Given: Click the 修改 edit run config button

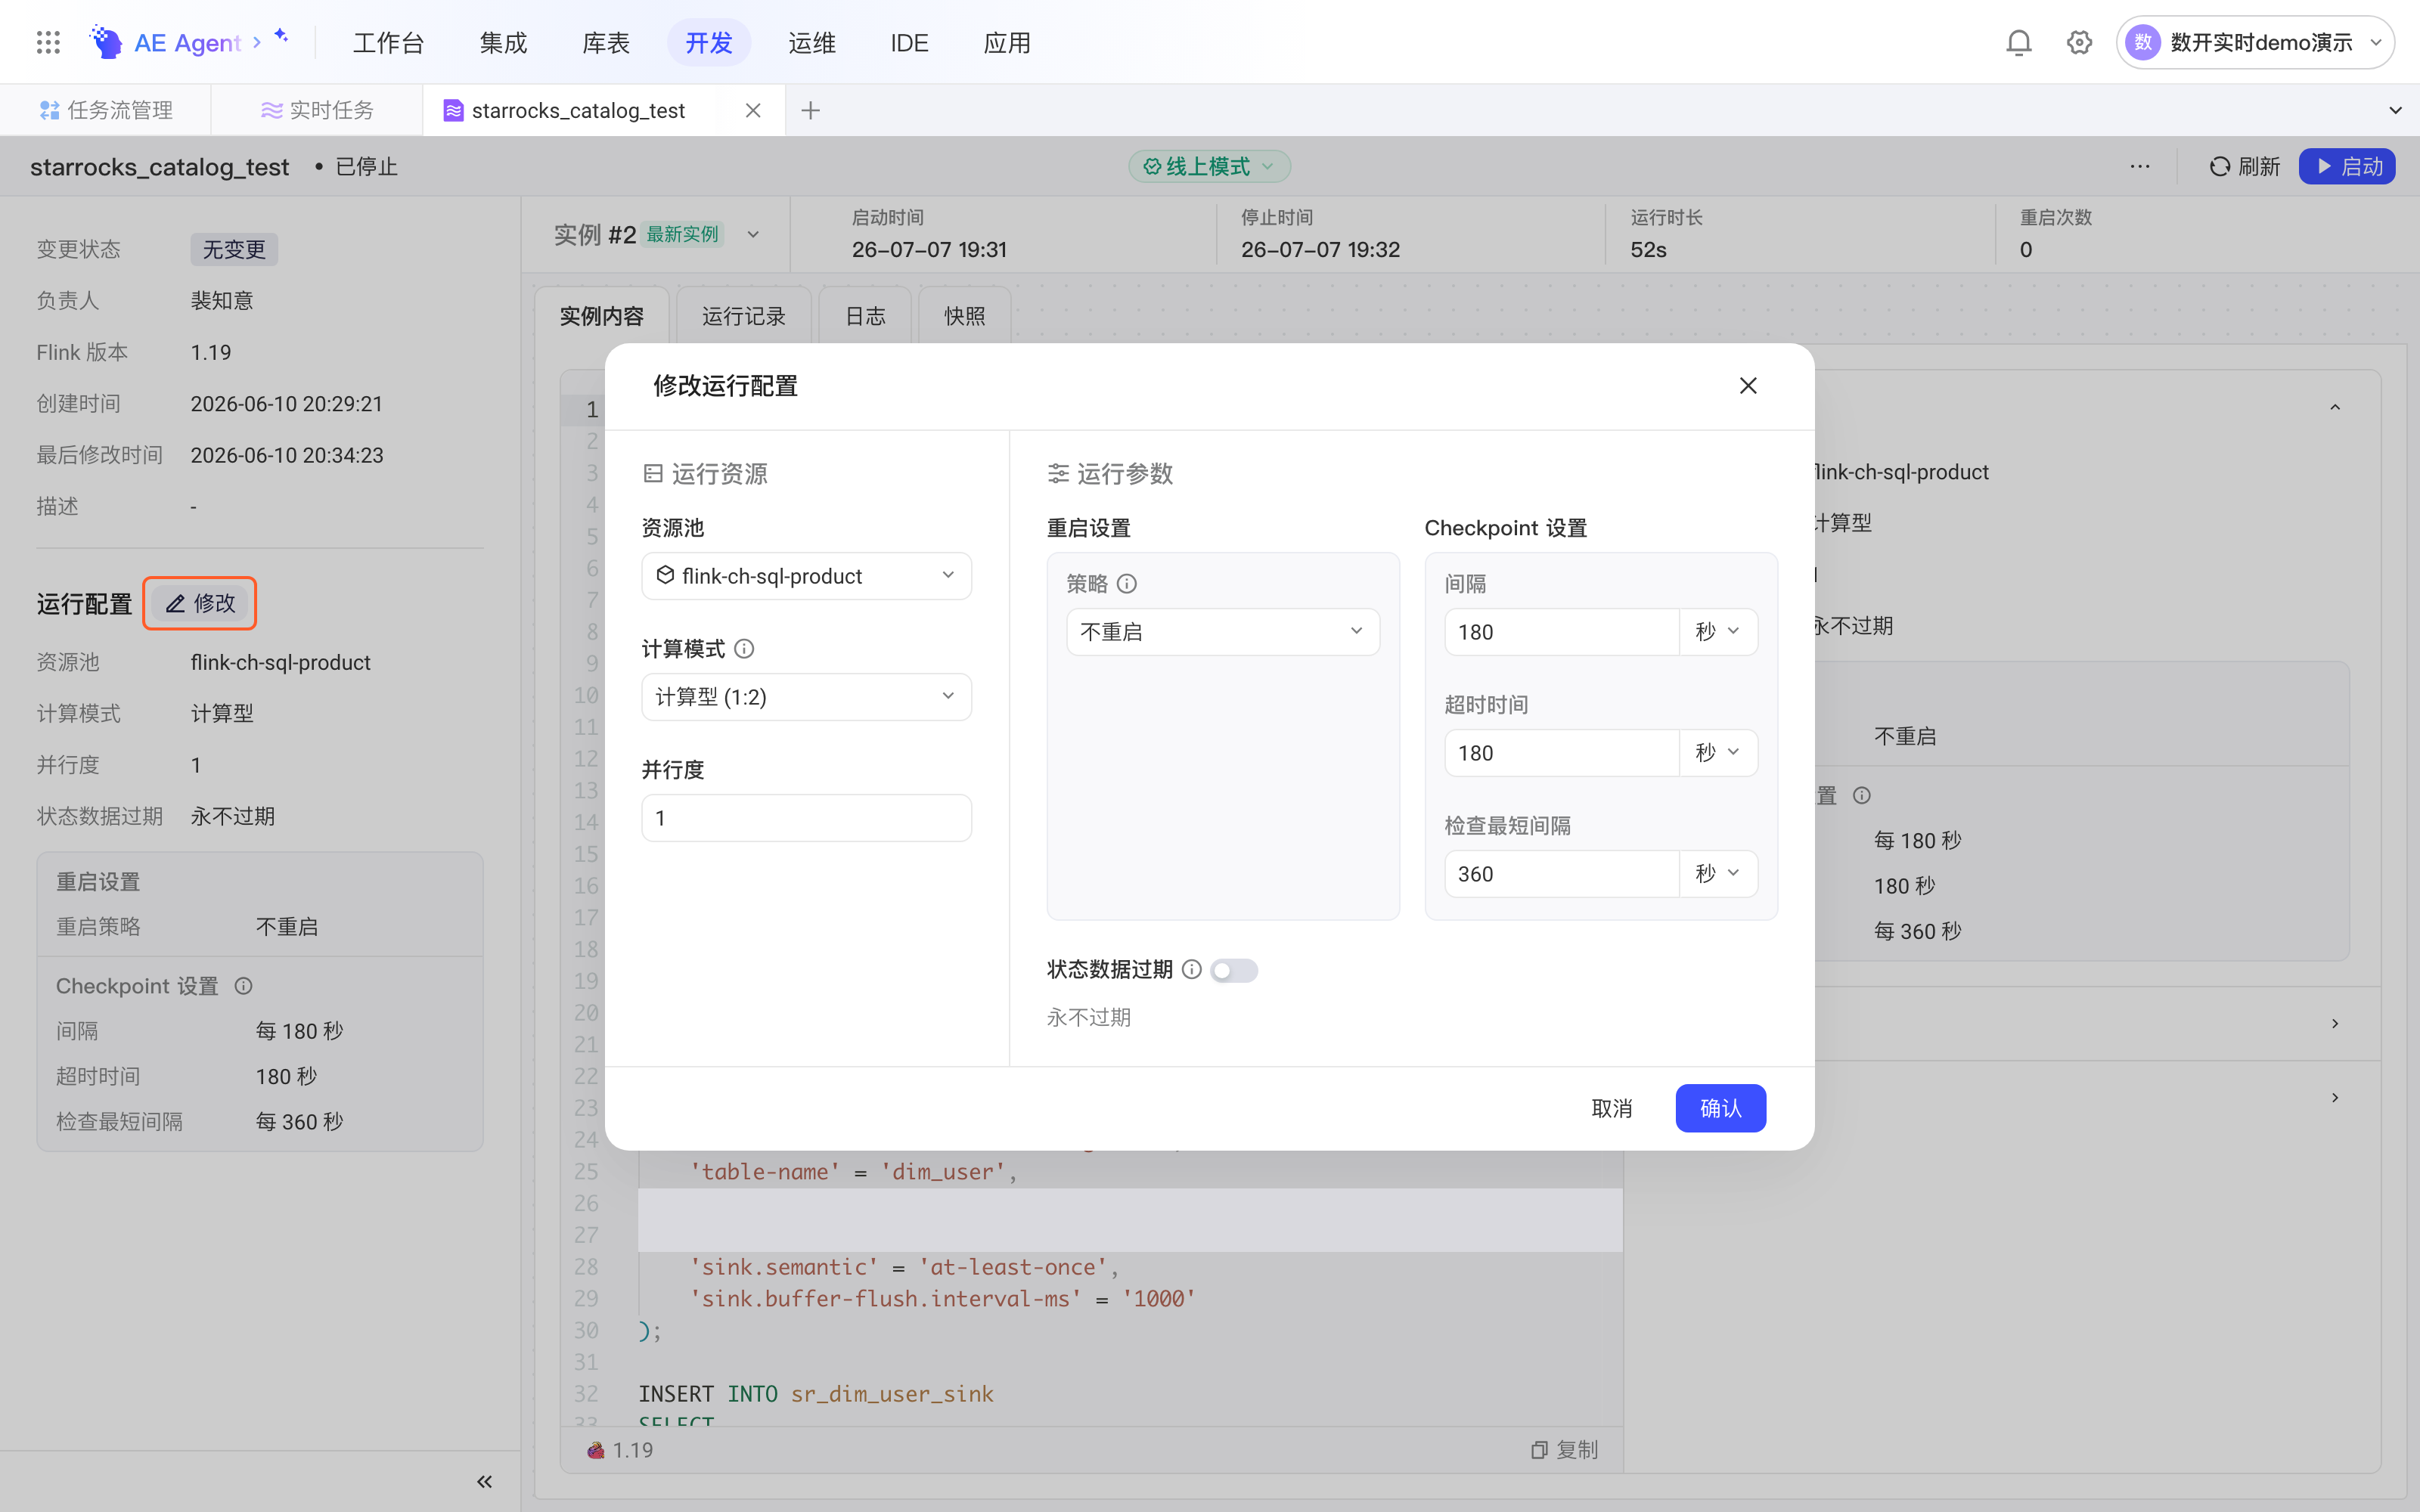Looking at the screenshot, I should pos(200,603).
